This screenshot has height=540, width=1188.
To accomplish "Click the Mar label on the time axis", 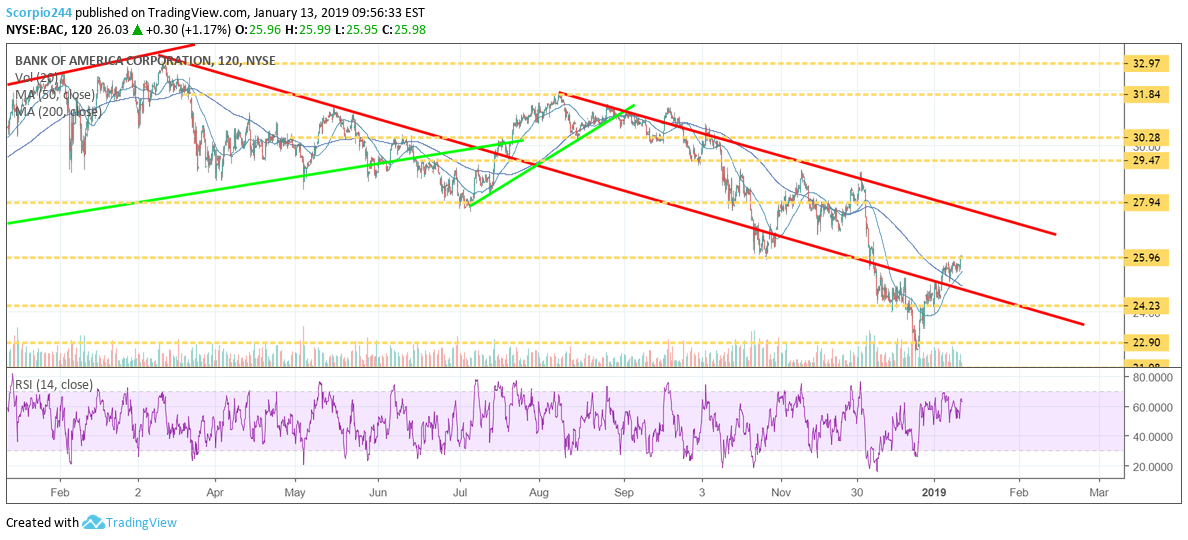I will pos(1099,492).
